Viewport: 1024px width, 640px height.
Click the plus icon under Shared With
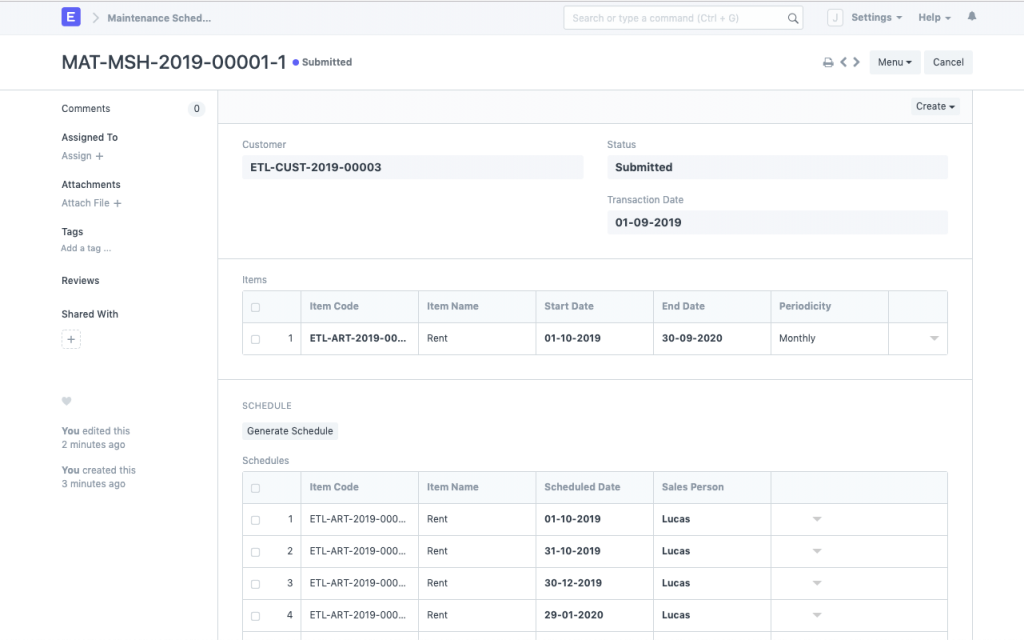pos(71,340)
